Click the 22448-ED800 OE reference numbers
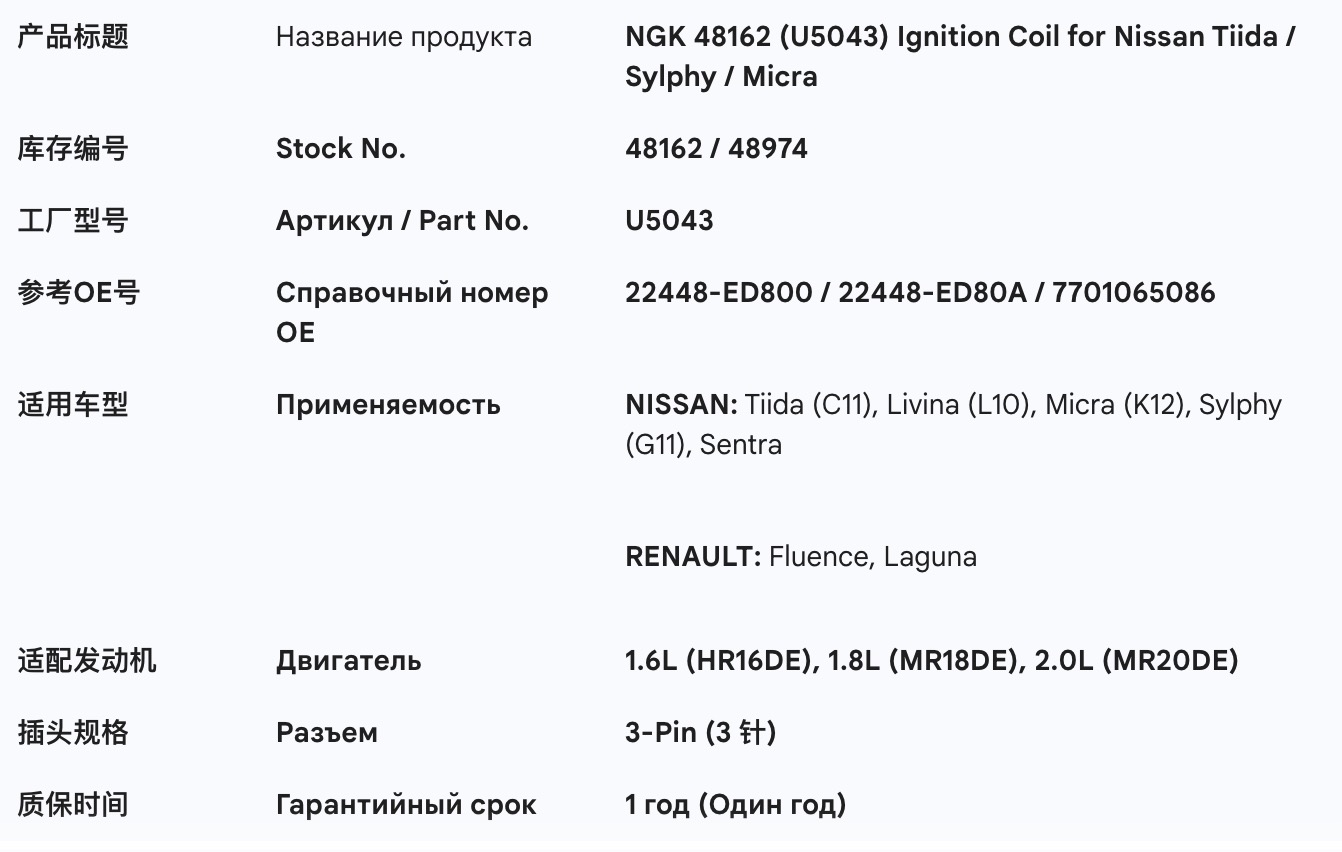The height and width of the screenshot is (852, 1342). (x=919, y=293)
